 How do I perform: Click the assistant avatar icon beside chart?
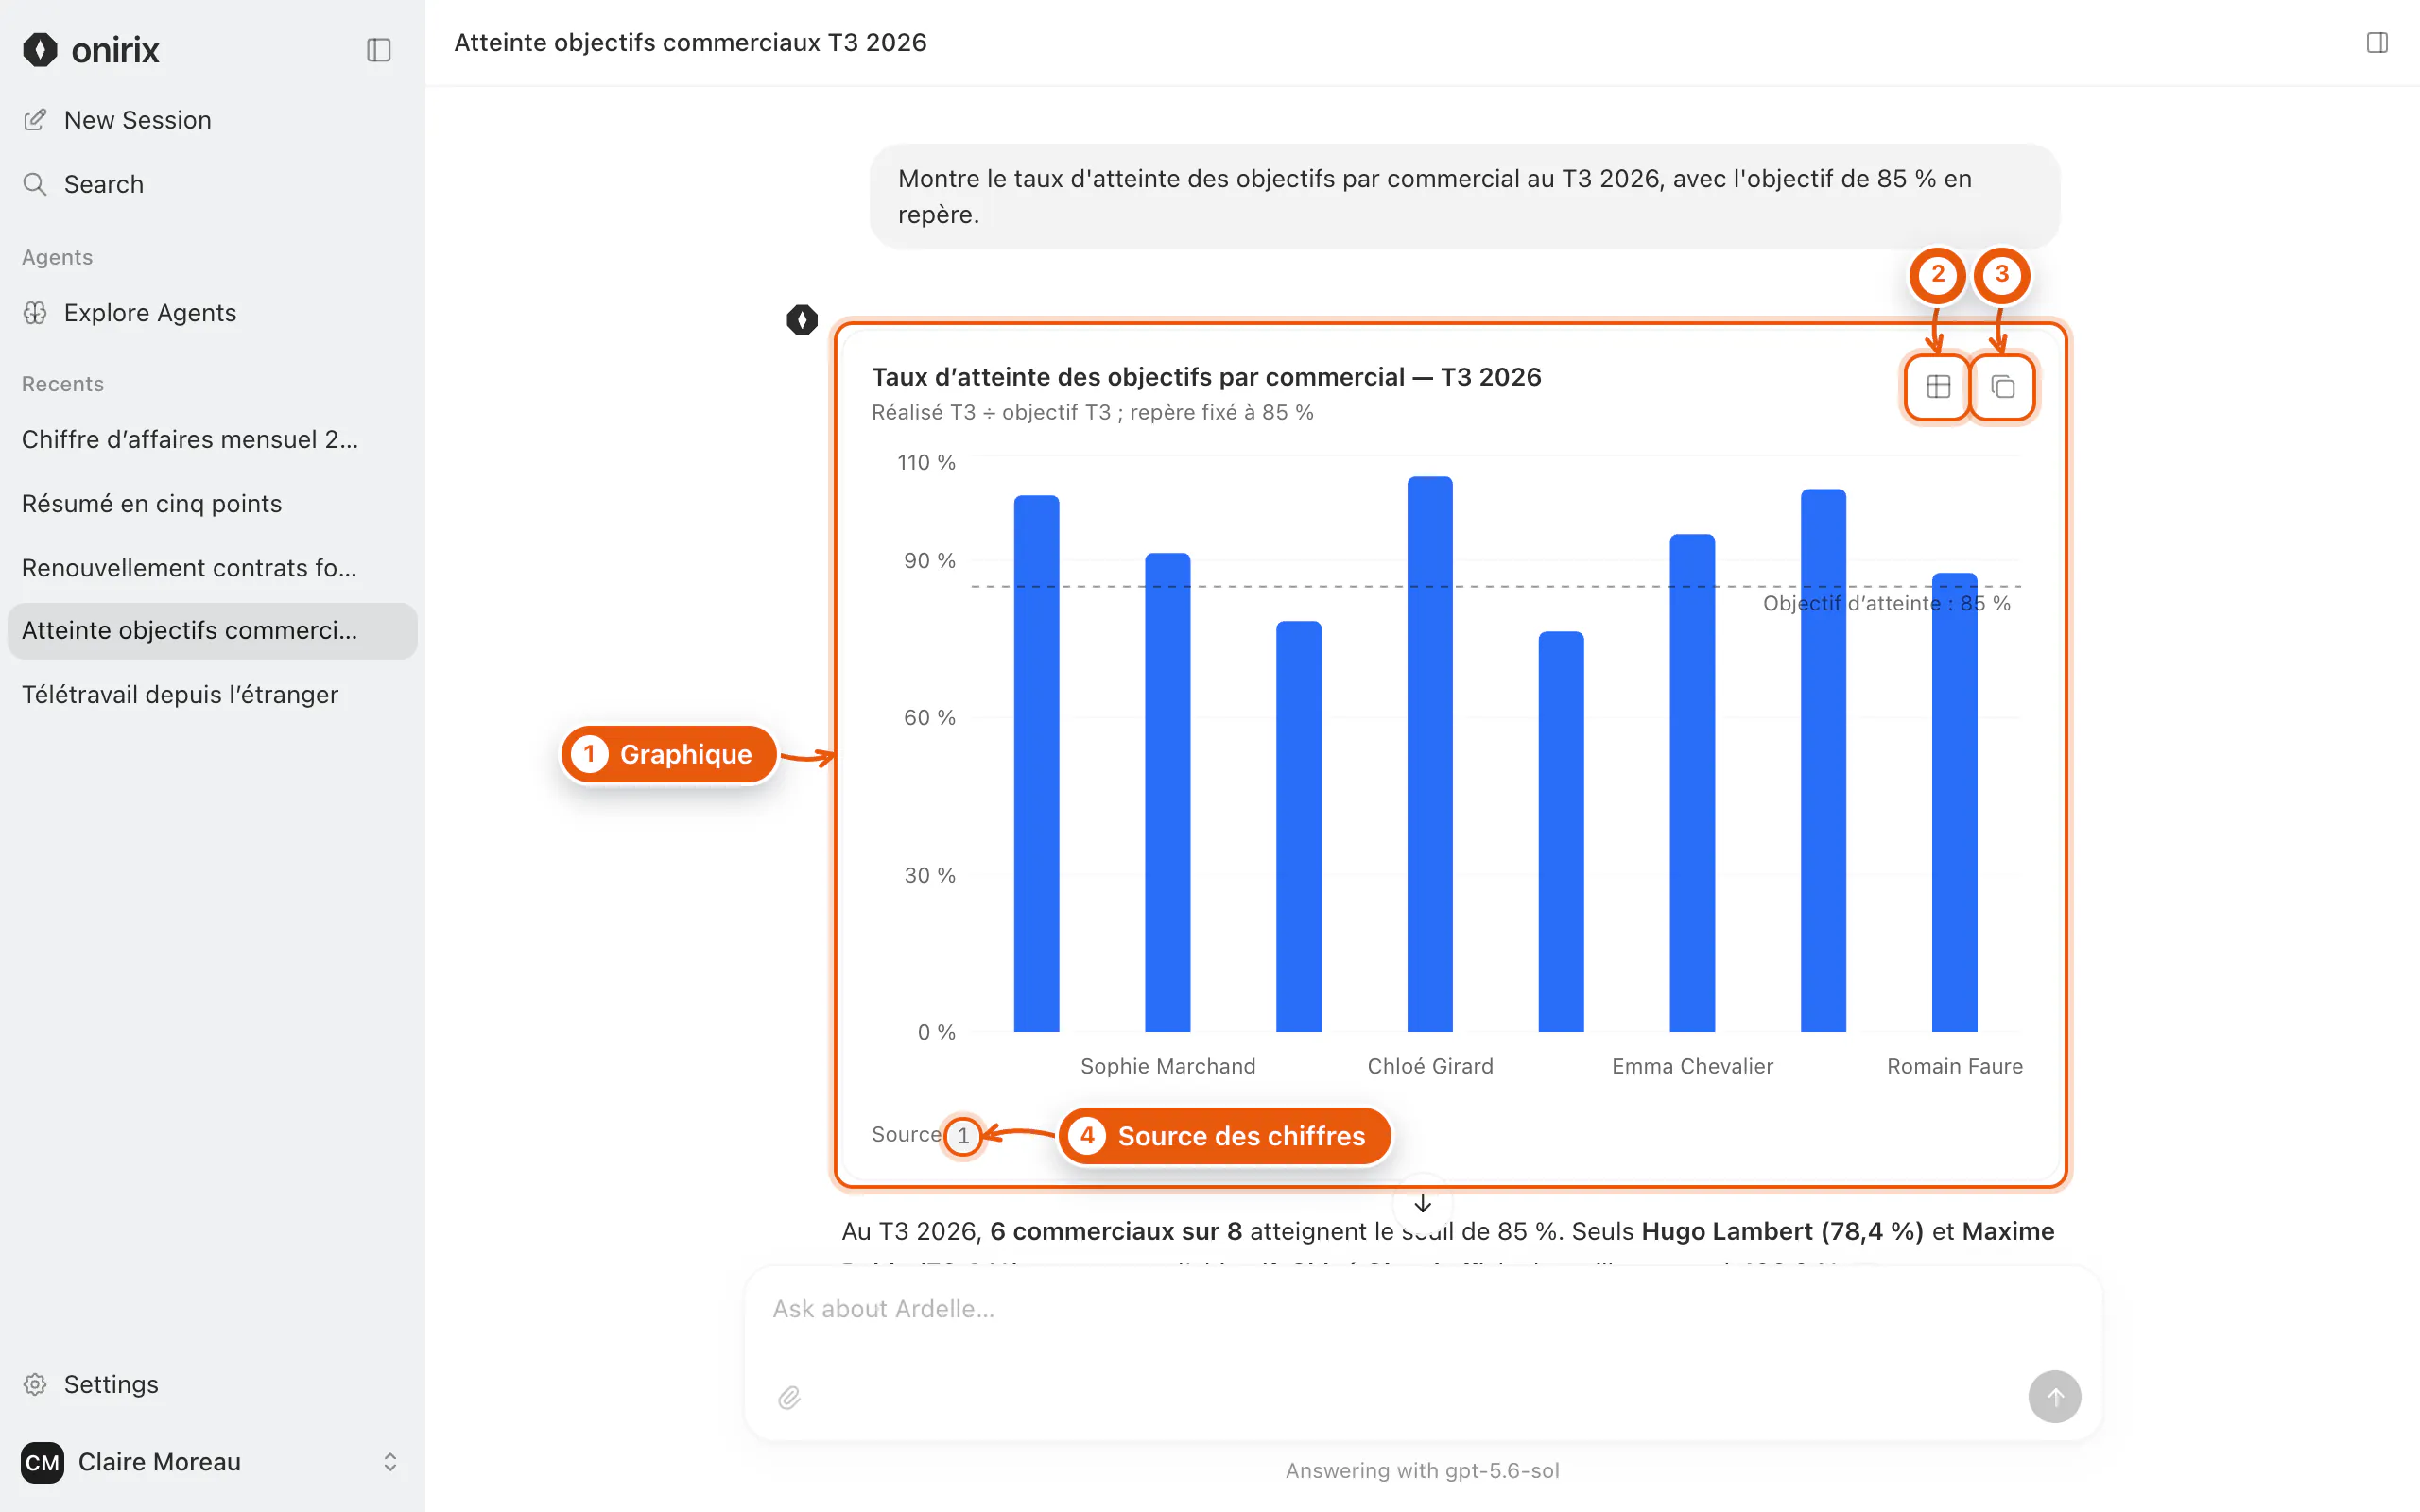pos(802,320)
